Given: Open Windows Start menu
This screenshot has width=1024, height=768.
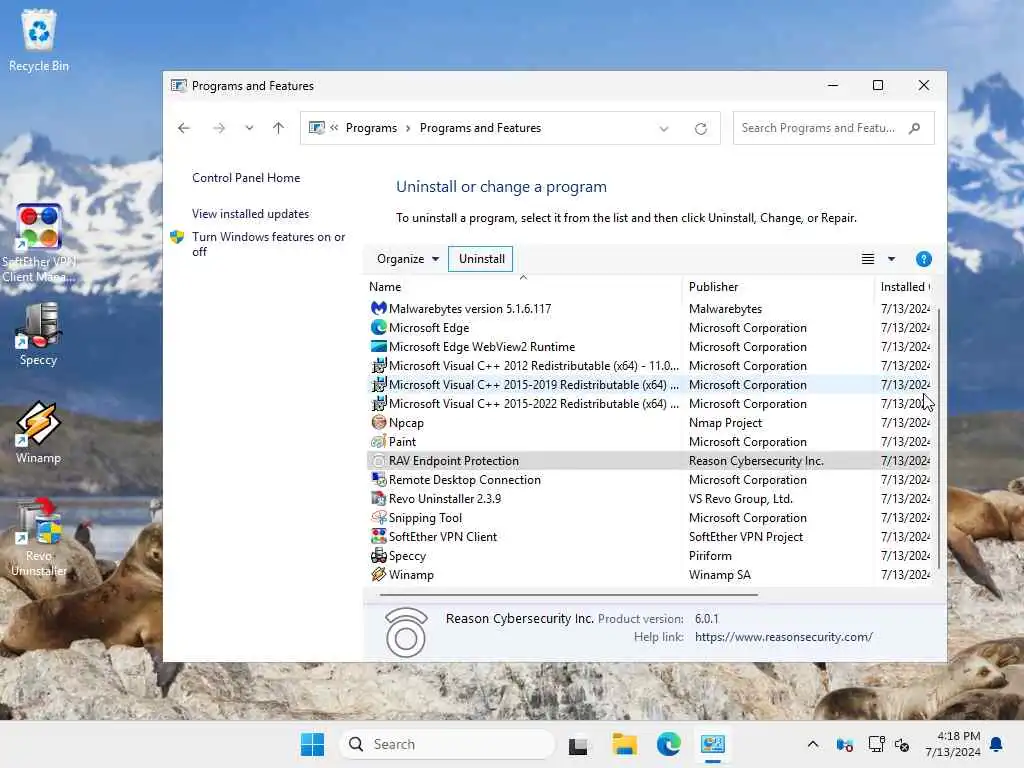Looking at the screenshot, I should (312, 744).
